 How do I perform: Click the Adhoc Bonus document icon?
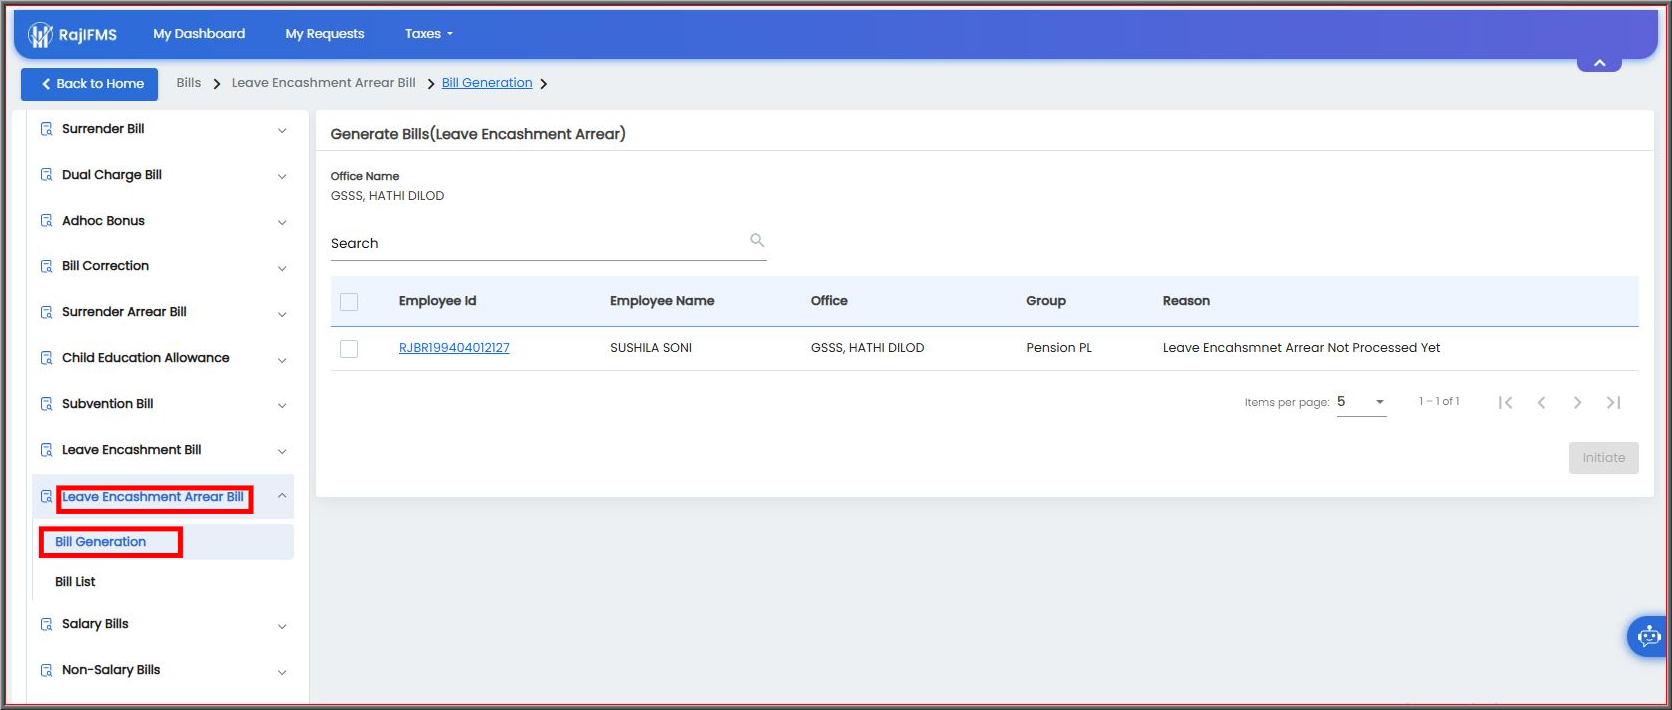click(46, 221)
